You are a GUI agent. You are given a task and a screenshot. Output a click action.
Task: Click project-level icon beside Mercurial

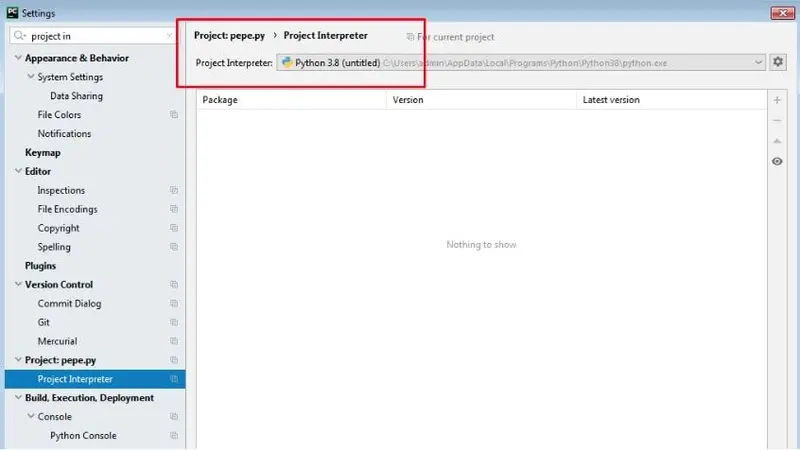(x=174, y=341)
